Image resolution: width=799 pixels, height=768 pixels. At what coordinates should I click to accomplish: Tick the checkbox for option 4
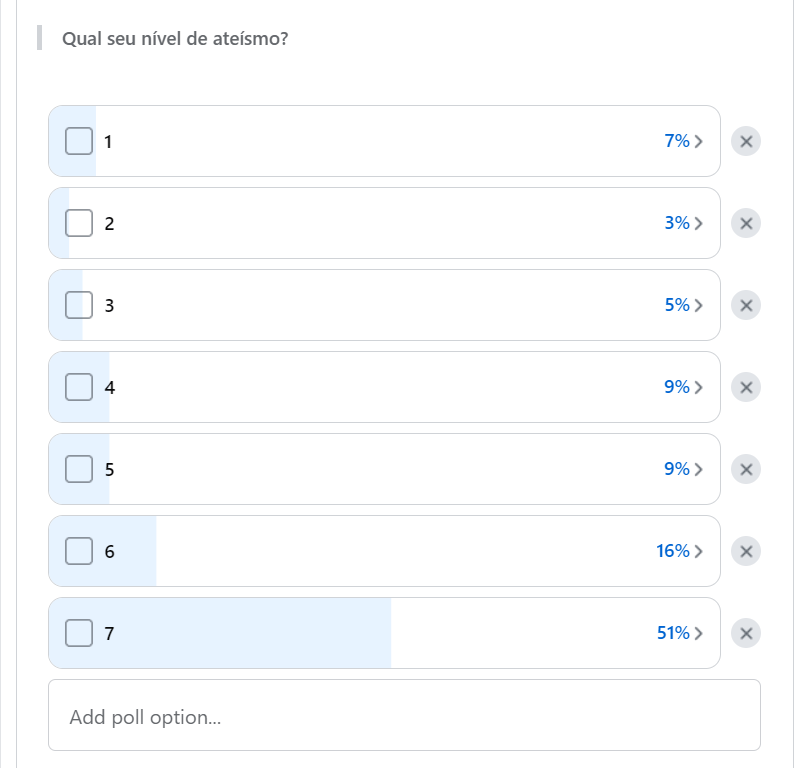(x=79, y=387)
